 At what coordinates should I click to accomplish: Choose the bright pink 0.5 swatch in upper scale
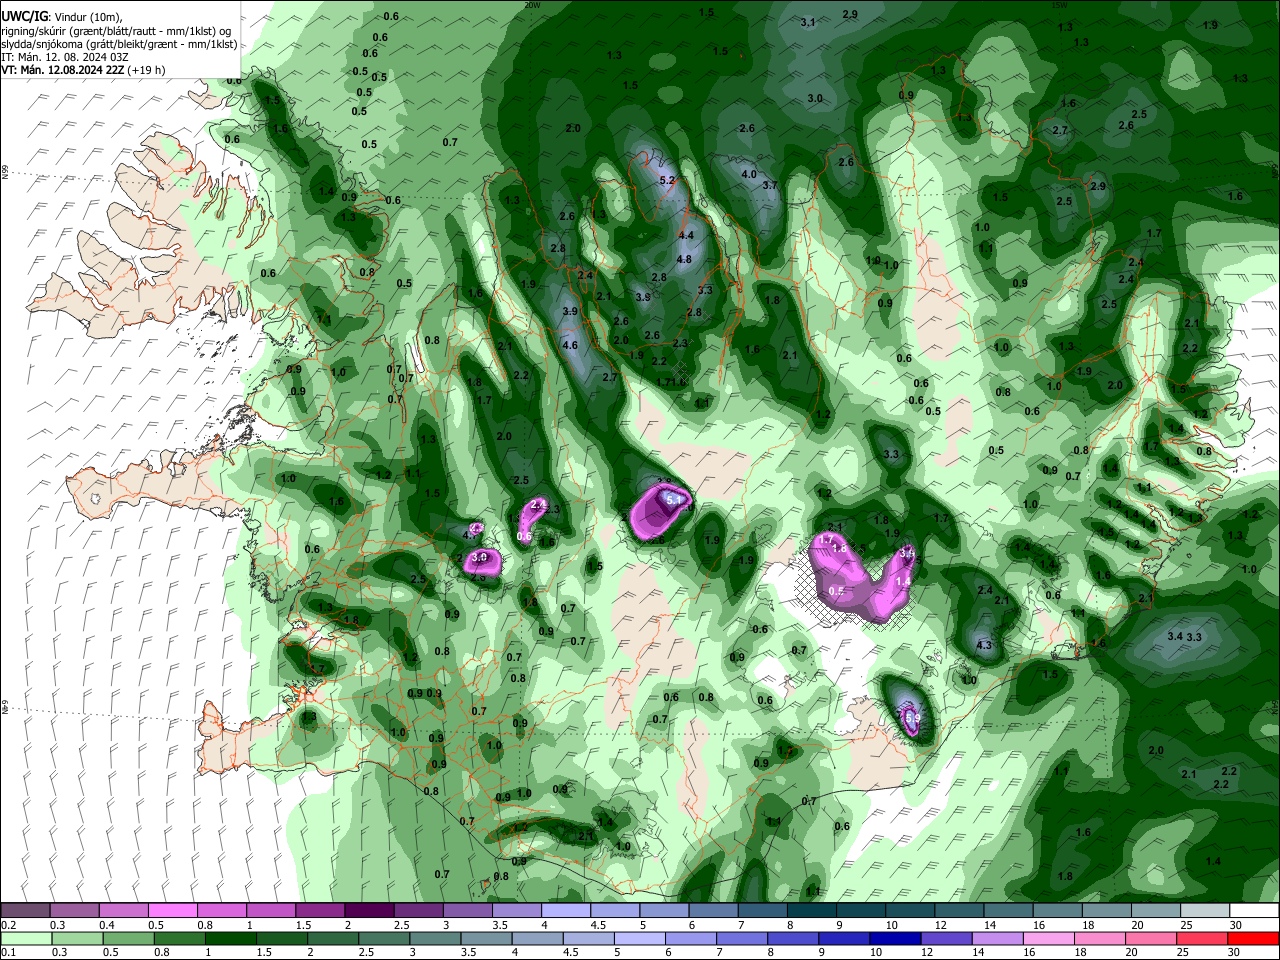pos(172,911)
